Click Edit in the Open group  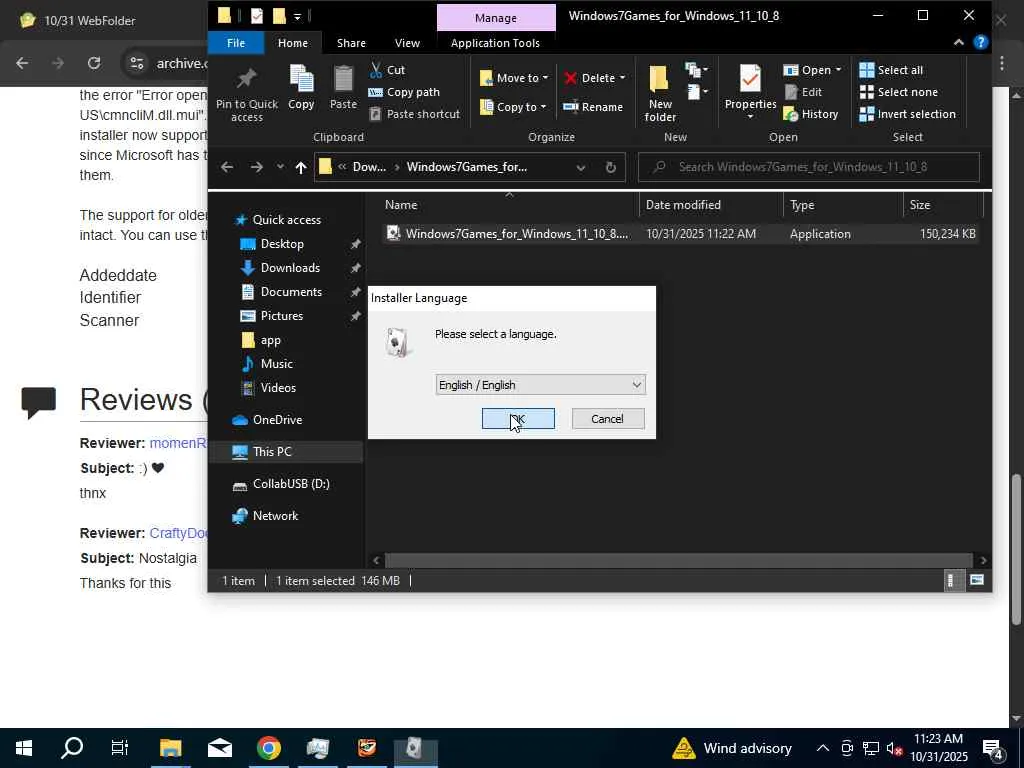[803, 92]
